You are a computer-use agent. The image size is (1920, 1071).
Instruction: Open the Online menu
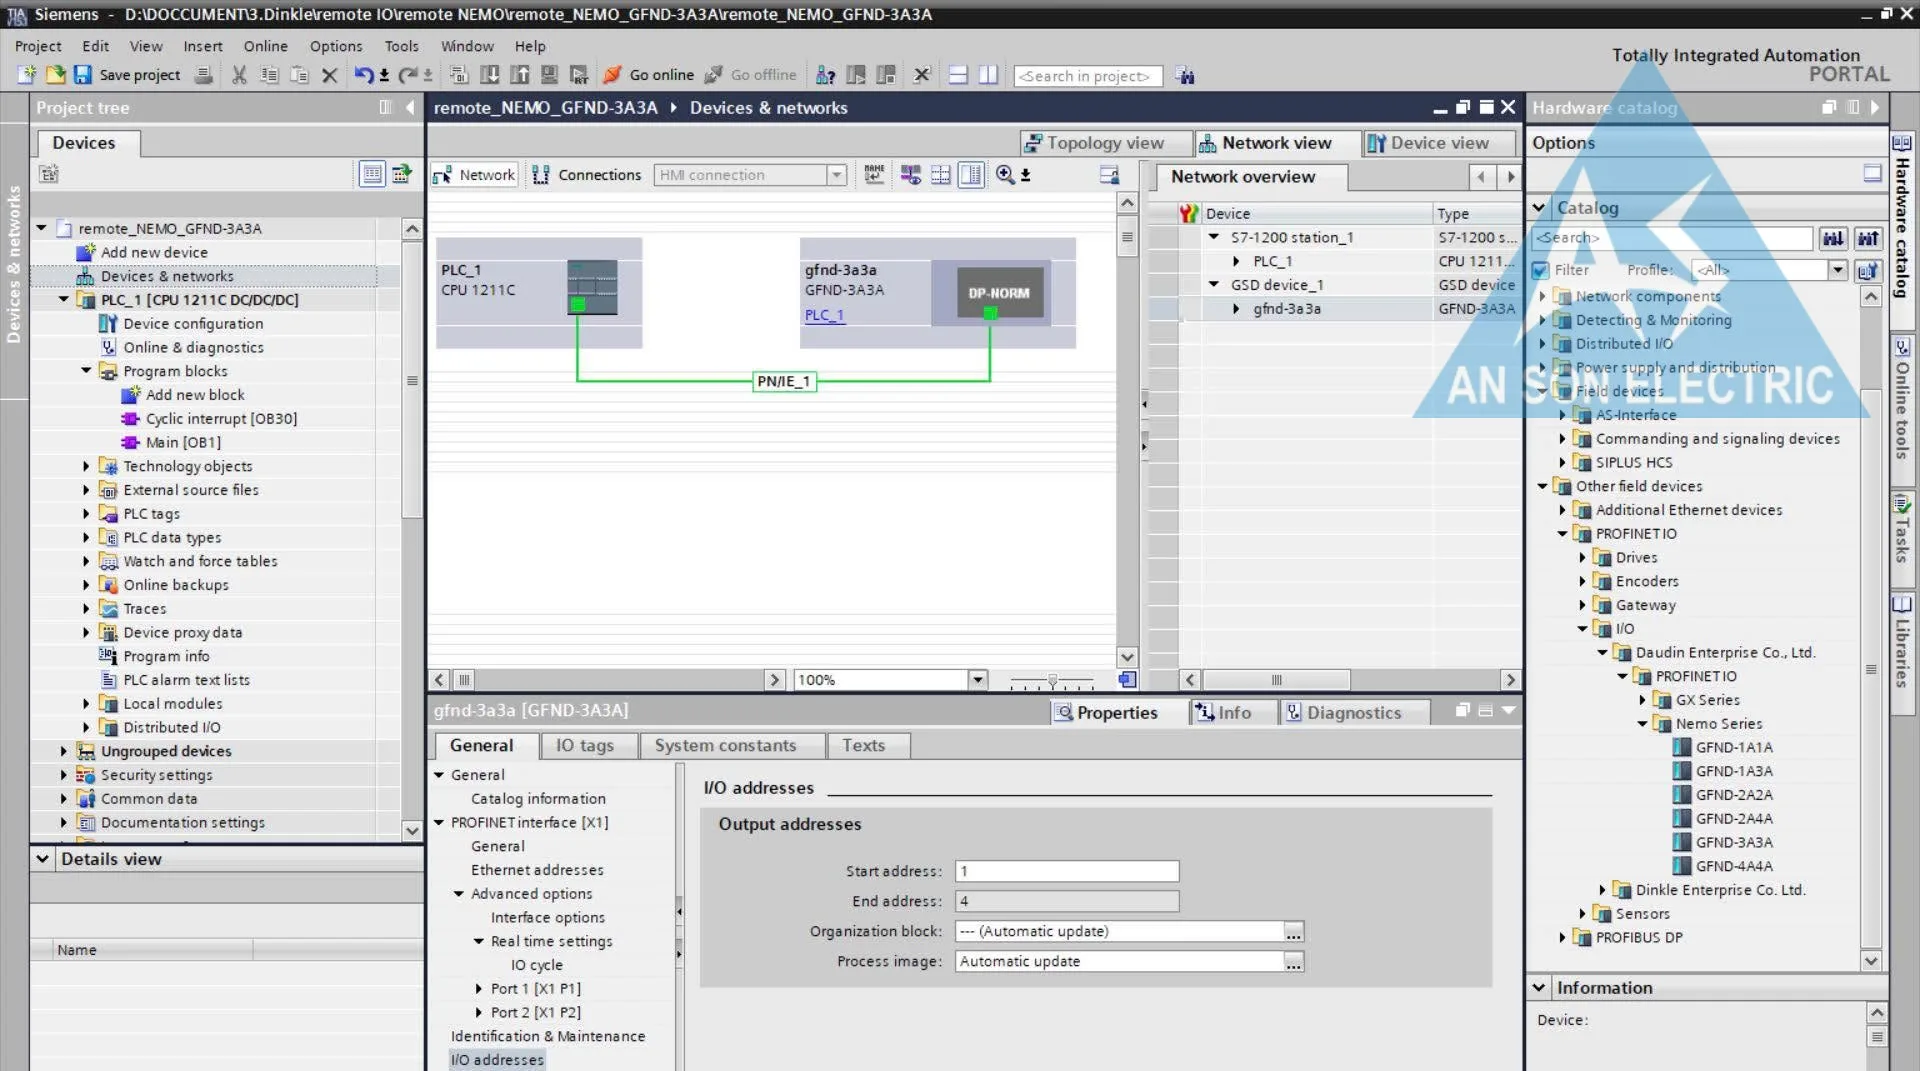click(265, 46)
